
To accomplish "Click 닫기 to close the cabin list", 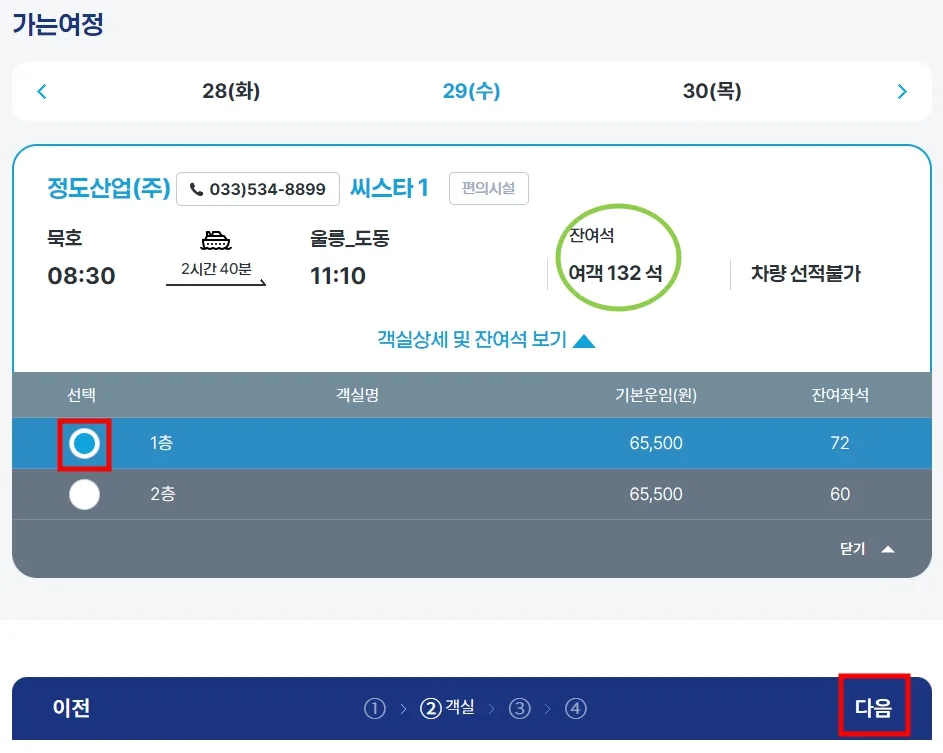I will point(853,548).
